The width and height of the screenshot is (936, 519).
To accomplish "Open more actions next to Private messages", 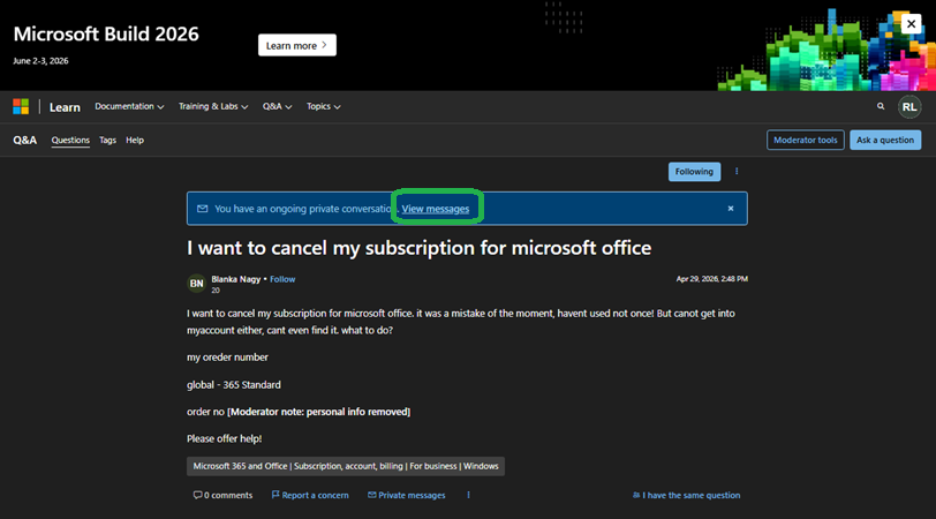I will click(x=469, y=495).
